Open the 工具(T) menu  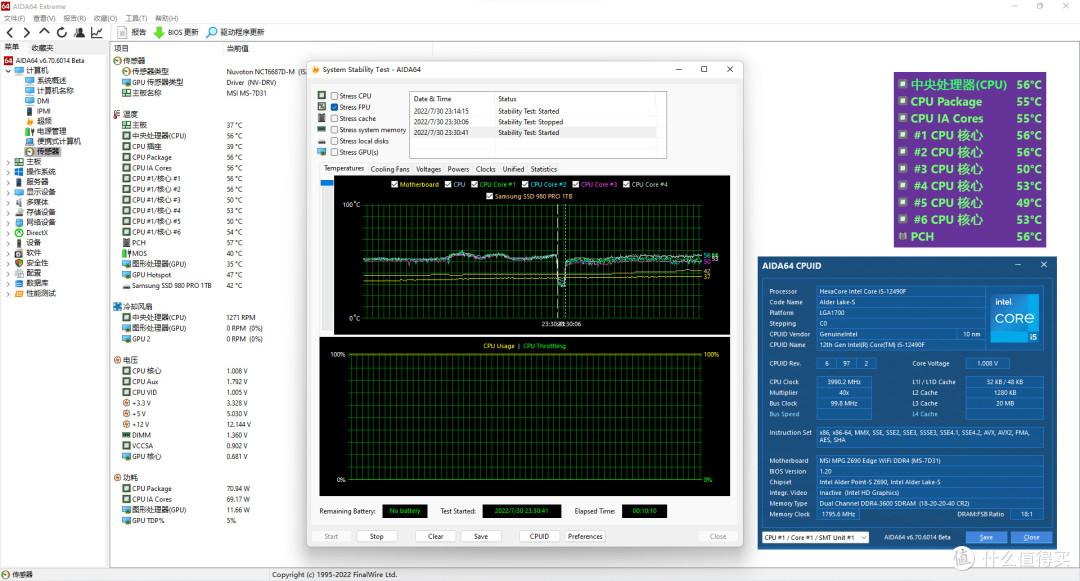(136, 19)
